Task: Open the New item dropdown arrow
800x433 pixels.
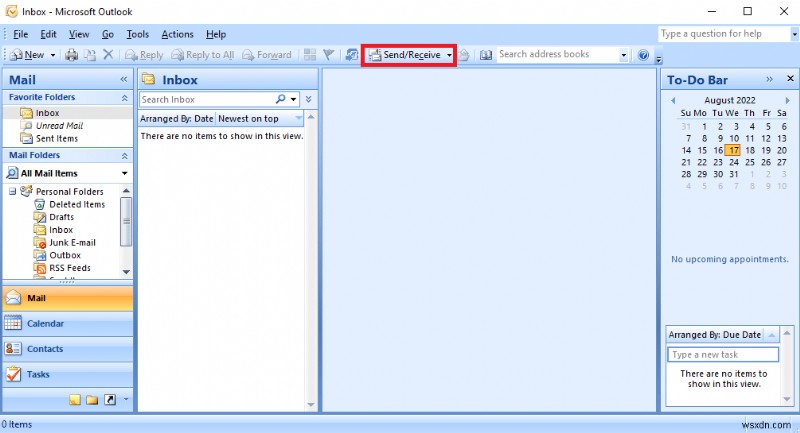Action: click(x=53, y=55)
